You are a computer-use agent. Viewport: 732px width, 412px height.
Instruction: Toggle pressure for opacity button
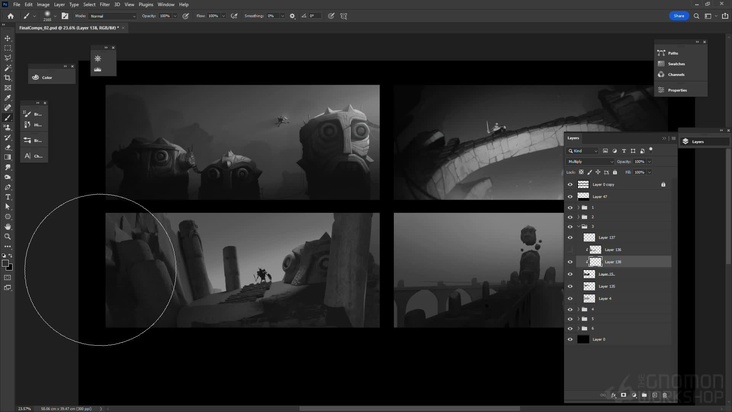click(x=186, y=16)
